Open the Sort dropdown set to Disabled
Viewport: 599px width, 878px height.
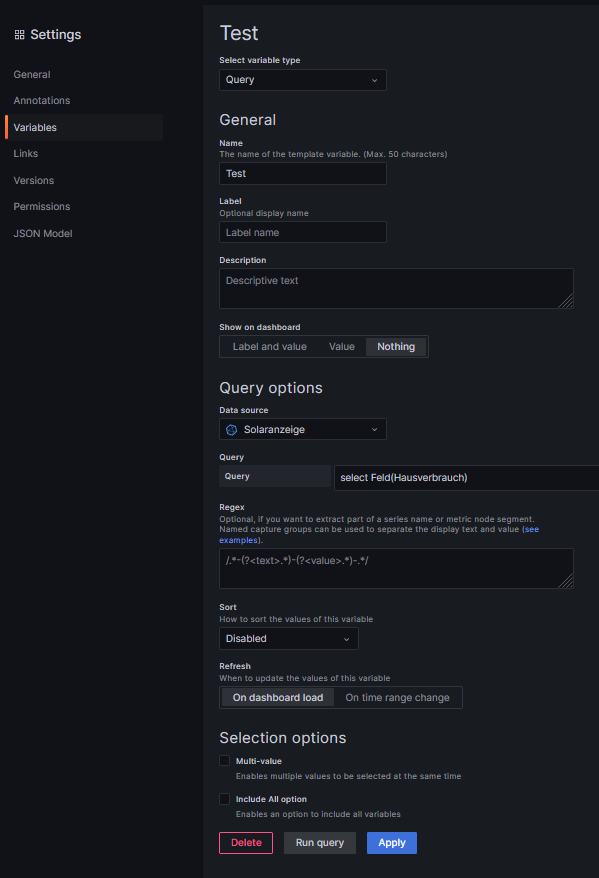(289, 639)
